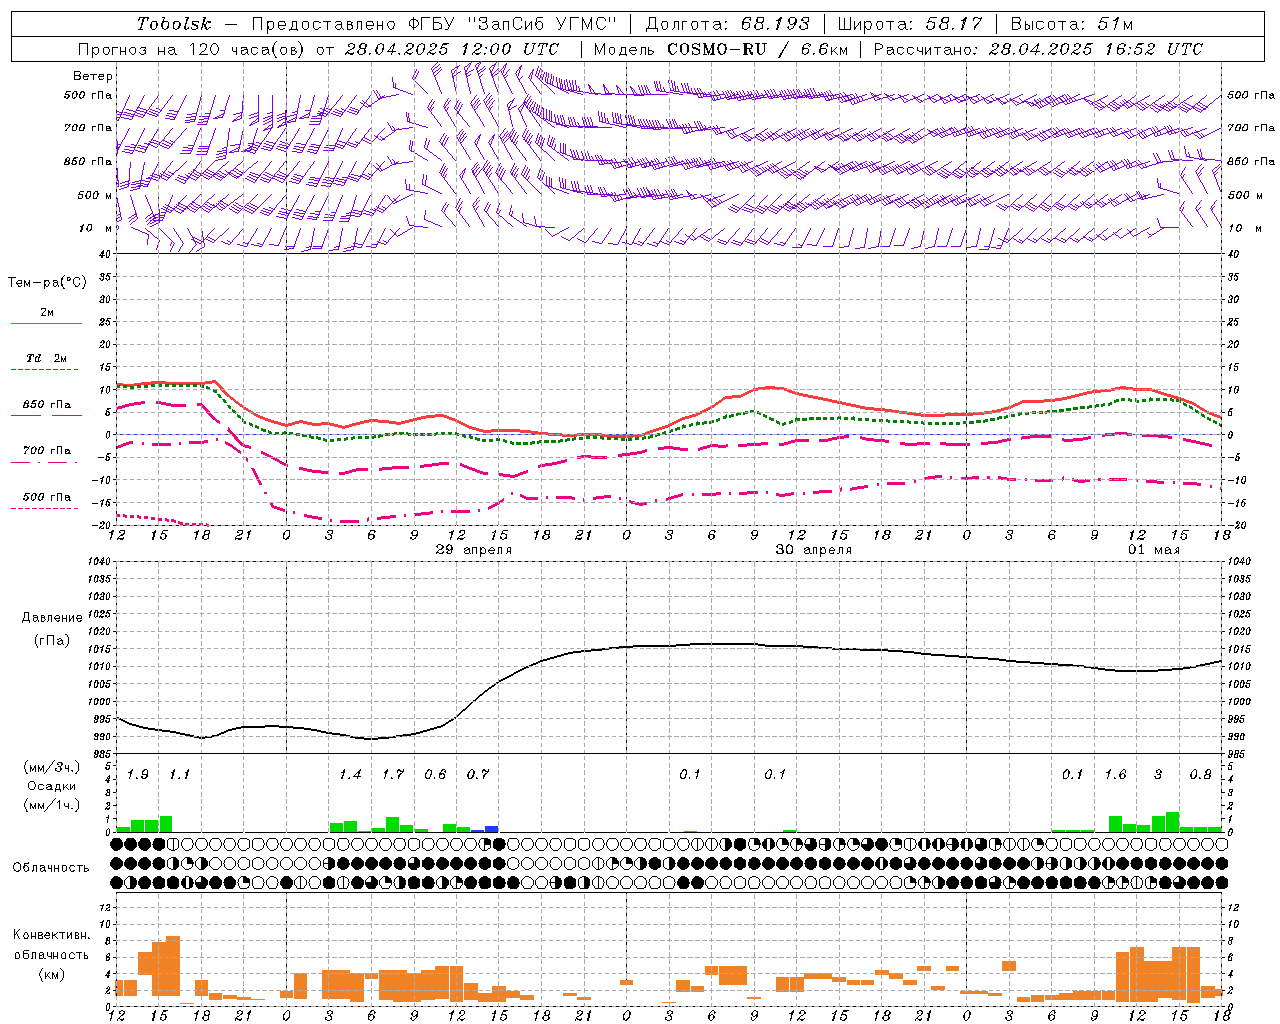Click the '30 апреля' date label
This screenshot has width=1280, height=1024.
pos(814,550)
